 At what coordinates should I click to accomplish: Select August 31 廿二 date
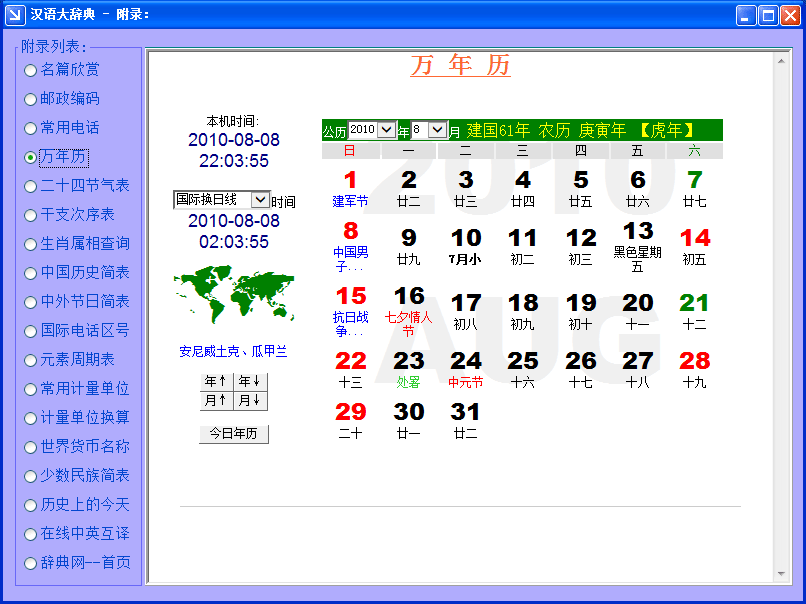[466, 421]
